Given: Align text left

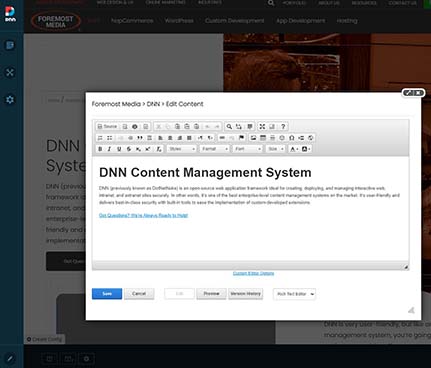Looking at the screenshot, I should (161, 138).
